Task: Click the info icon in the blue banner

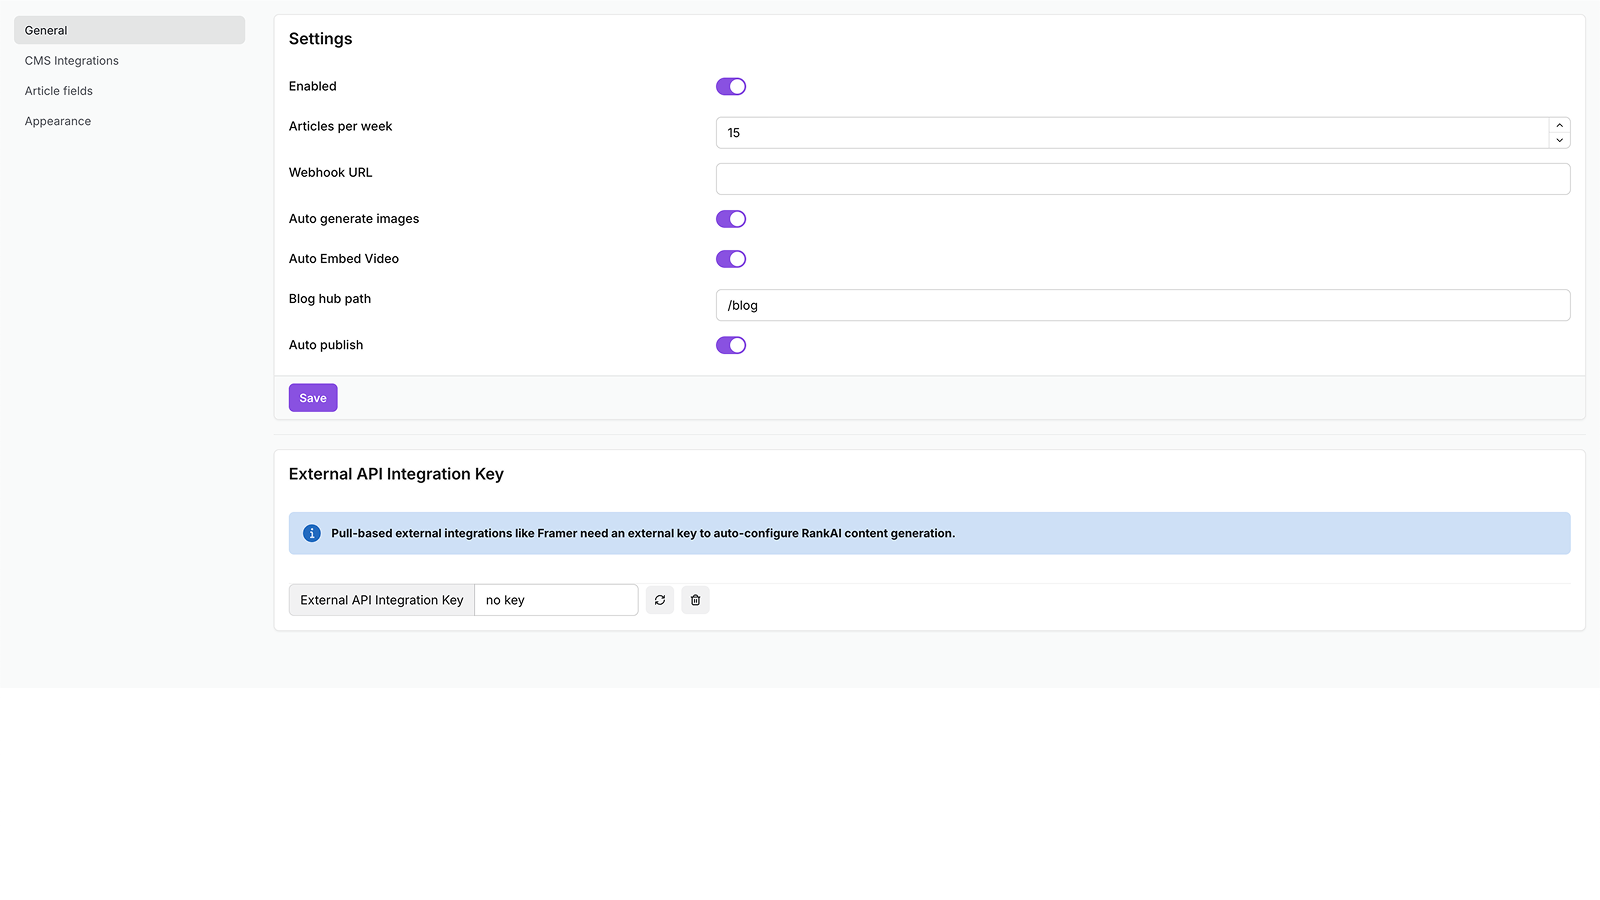Action: (311, 533)
